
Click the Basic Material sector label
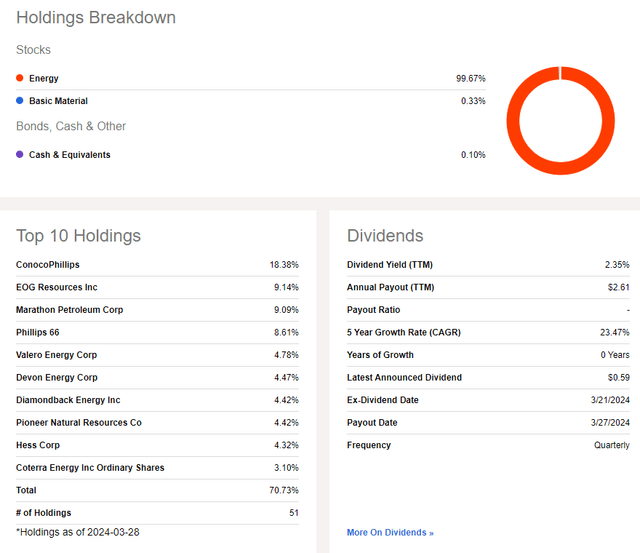[x=58, y=101]
